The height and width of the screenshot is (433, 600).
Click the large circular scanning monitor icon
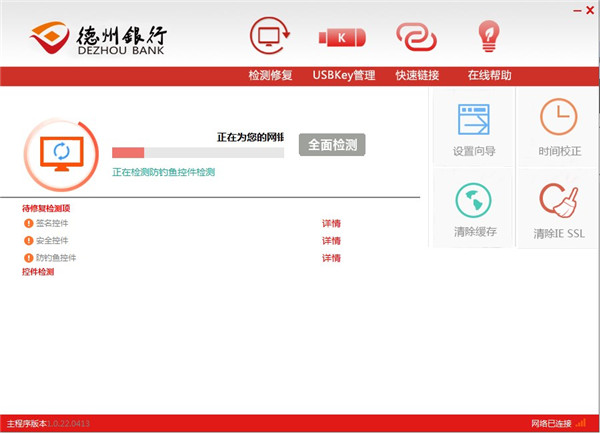click(60, 153)
